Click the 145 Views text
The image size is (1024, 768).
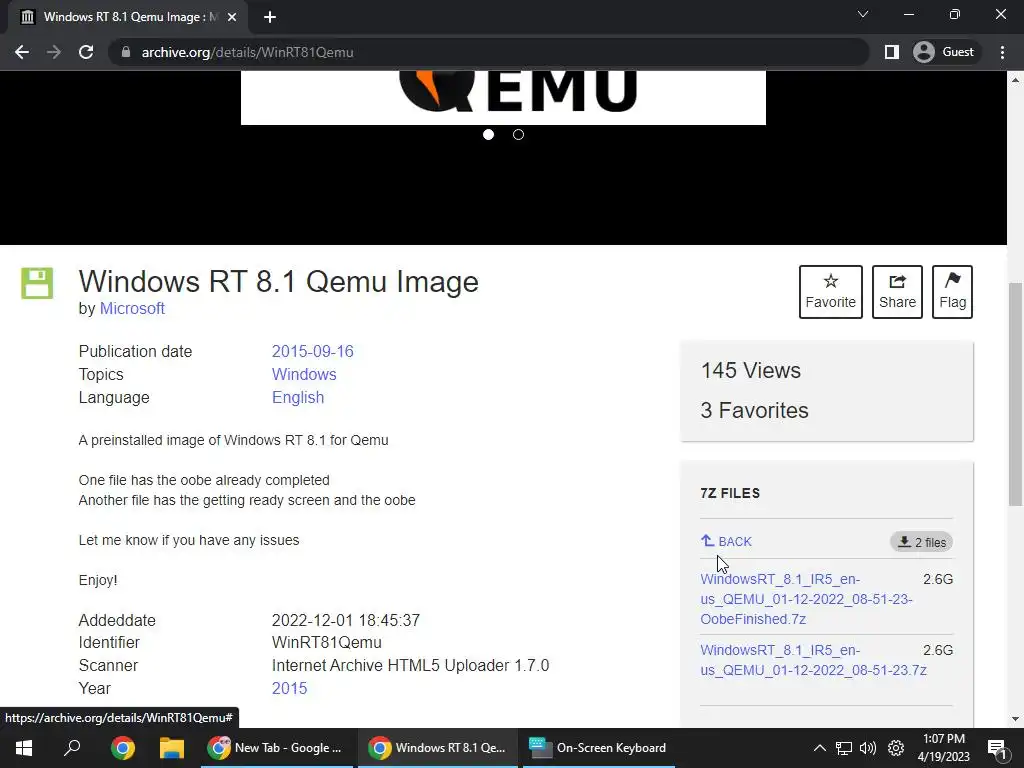751,370
